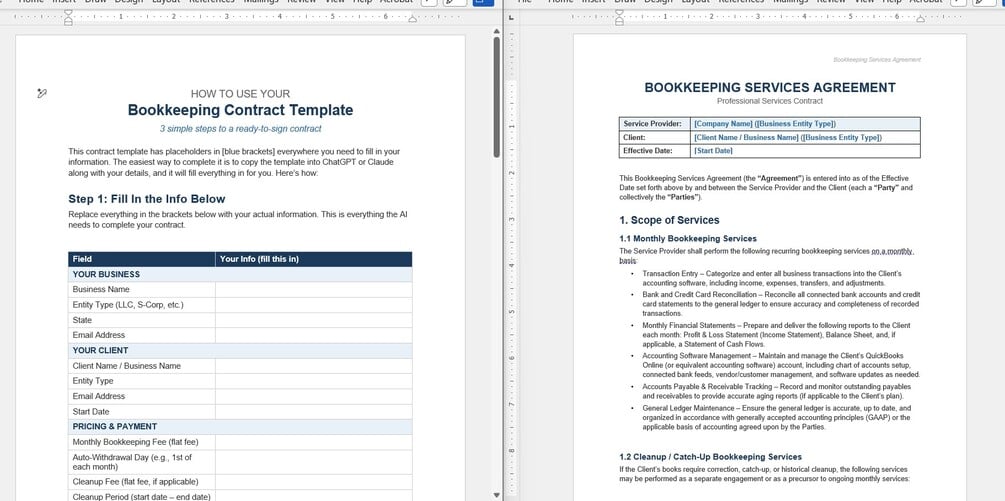Click 'Entity Type (LLC, S-Corp, etc.)' cell

click(x=142, y=305)
